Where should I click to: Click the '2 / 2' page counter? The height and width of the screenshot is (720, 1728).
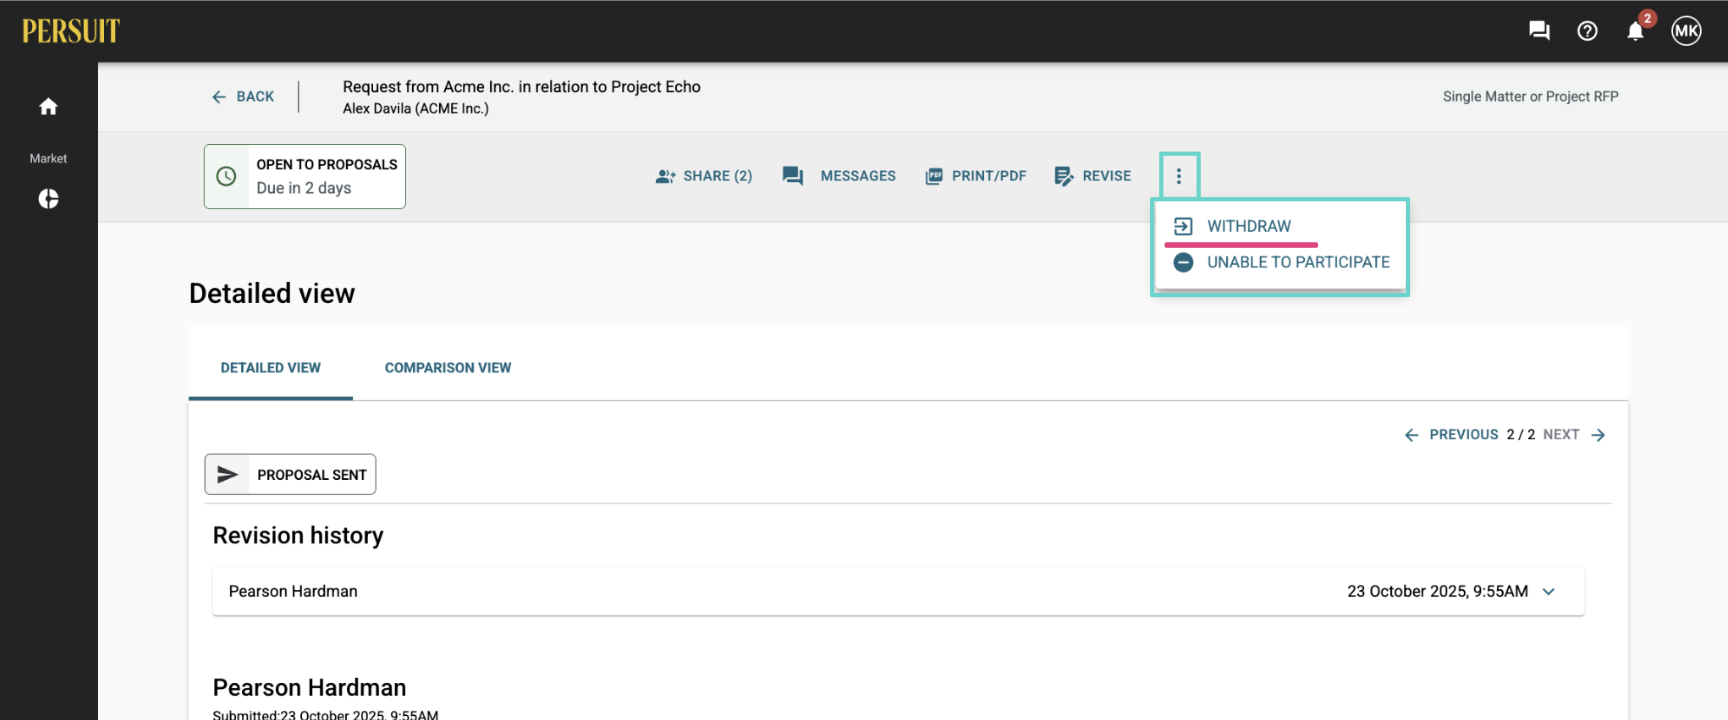click(x=1520, y=435)
